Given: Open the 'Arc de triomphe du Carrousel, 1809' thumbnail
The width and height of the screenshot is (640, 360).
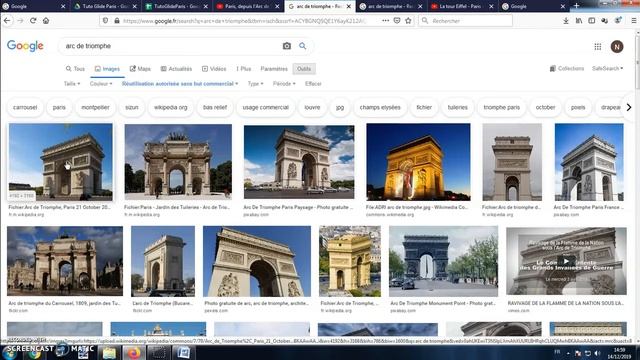Looking at the screenshot, I should click(64, 261).
